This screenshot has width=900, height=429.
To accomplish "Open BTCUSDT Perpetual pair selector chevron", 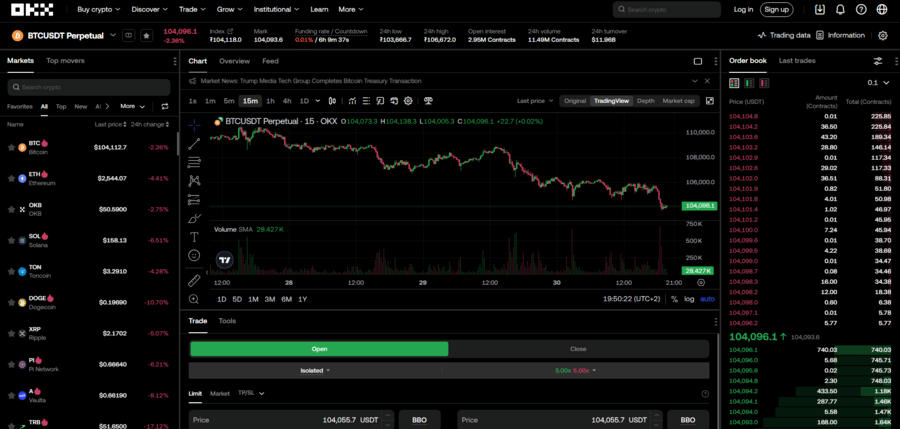I will click(113, 35).
